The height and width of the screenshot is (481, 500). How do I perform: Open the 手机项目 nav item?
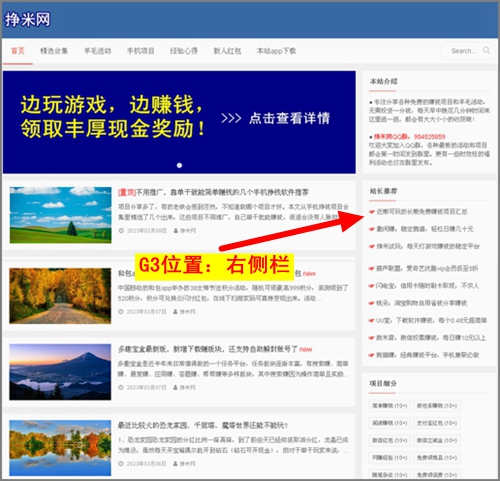tap(141, 51)
